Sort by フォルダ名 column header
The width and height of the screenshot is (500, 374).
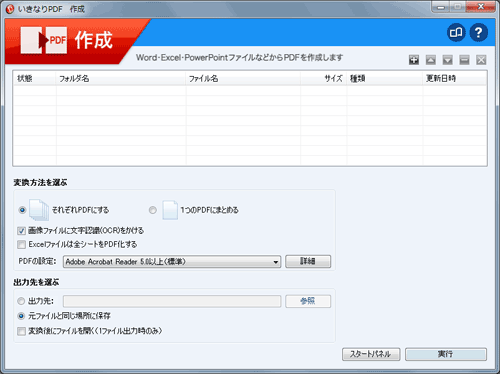(121, 79)
